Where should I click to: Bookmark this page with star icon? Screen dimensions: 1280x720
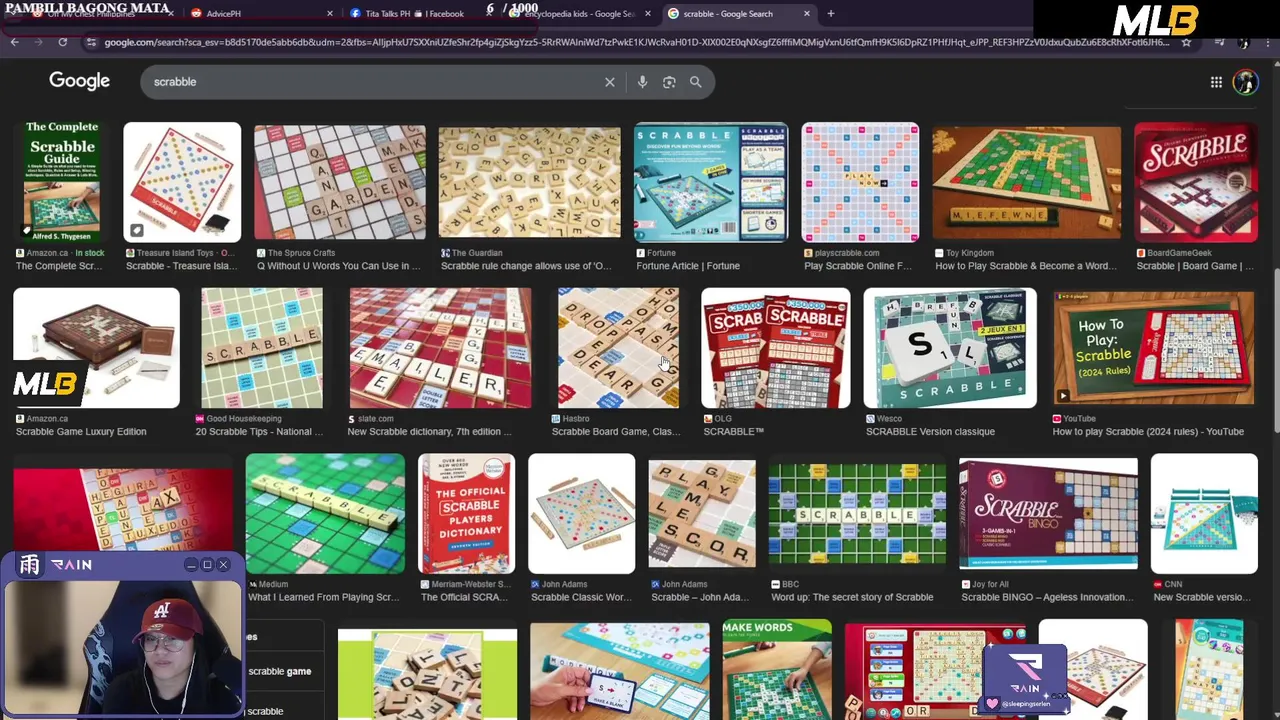click(1186, 42)
